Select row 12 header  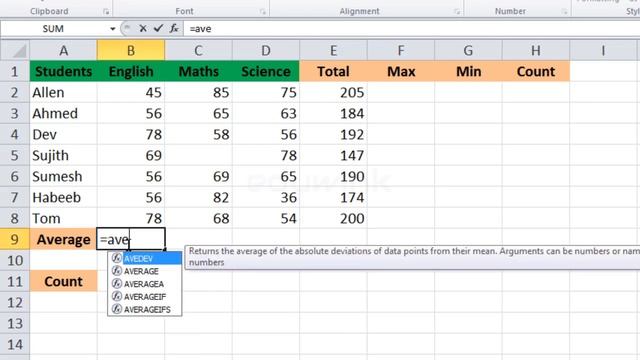[15, 302]
